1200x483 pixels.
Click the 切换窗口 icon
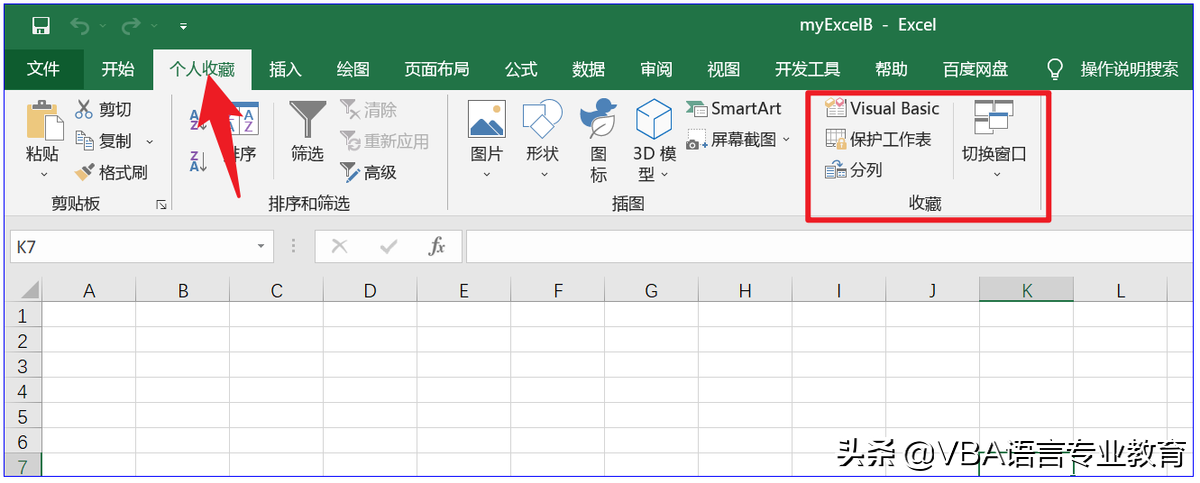tap(994, 118)
